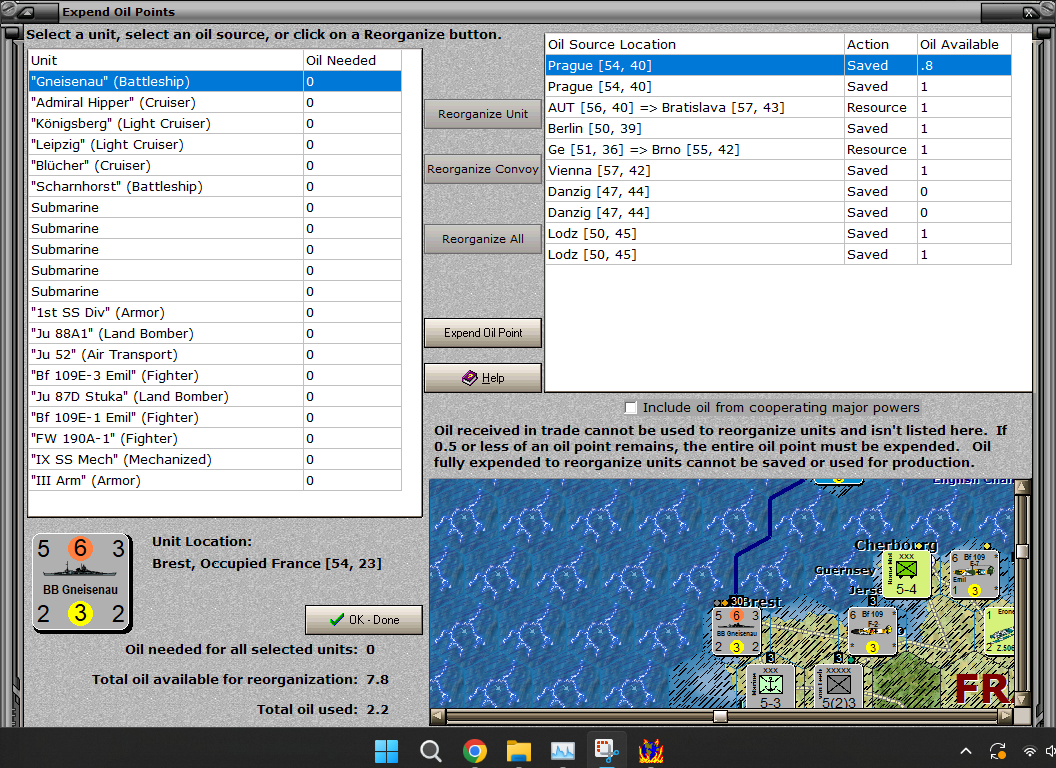Select "III Arm" (Armor) row

point(215,480)
